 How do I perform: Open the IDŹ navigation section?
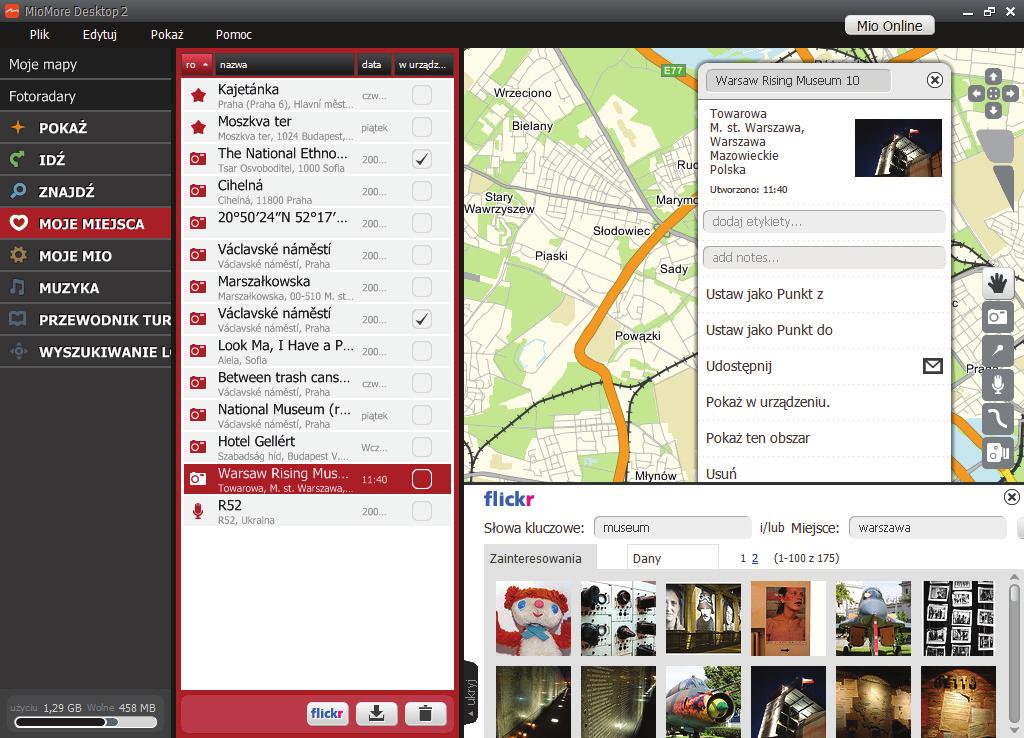(86, 160)
